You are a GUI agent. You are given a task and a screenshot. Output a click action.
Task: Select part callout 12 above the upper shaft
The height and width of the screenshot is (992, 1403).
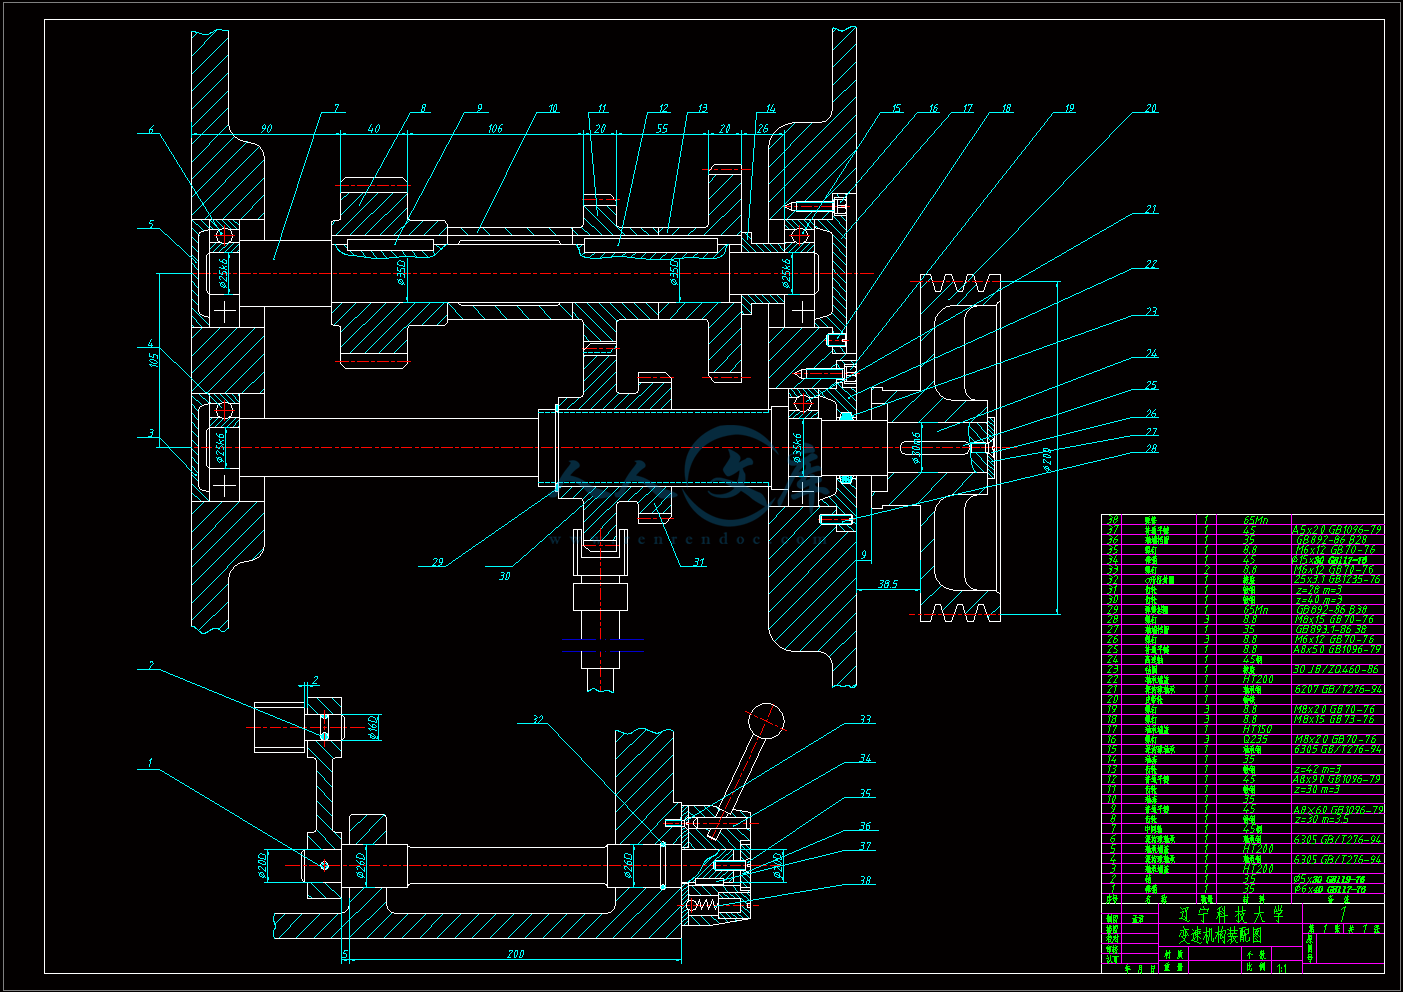[x=663, y=108]
